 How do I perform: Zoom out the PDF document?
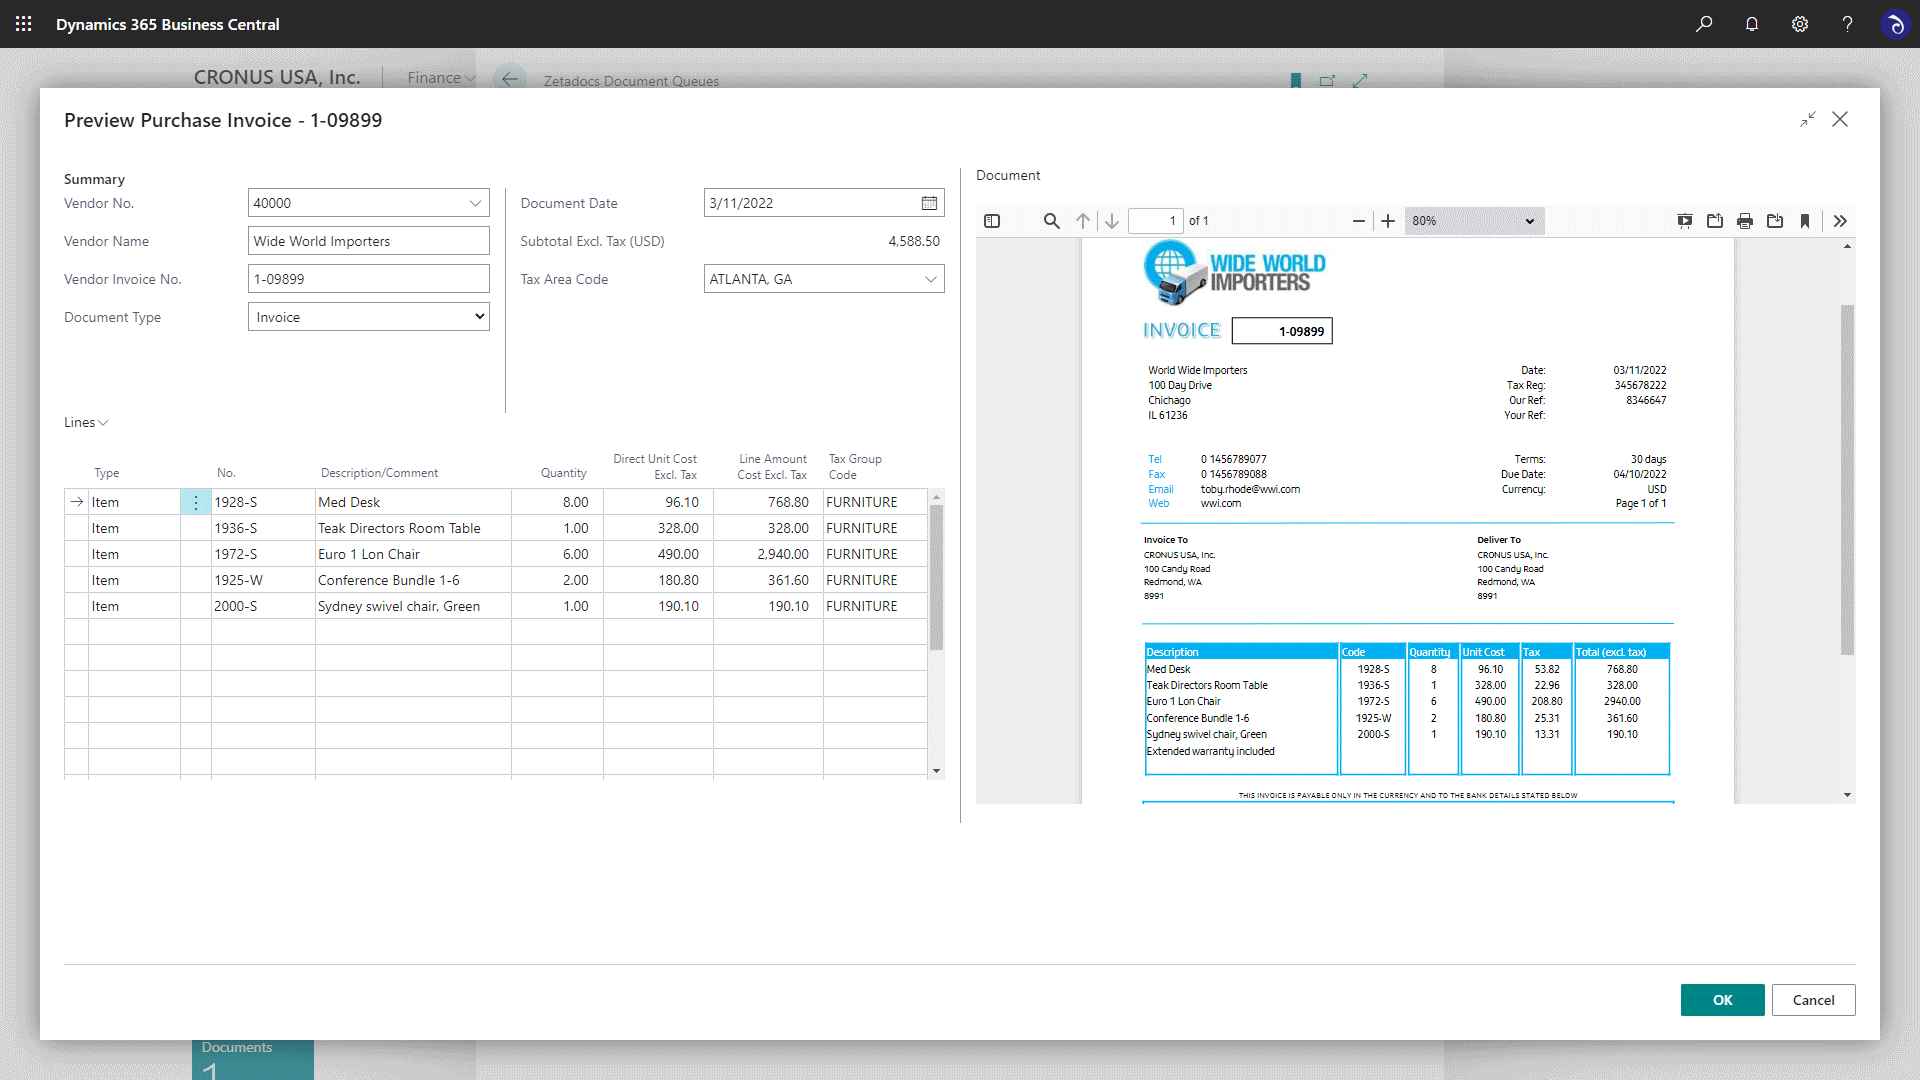[1359, 221]
